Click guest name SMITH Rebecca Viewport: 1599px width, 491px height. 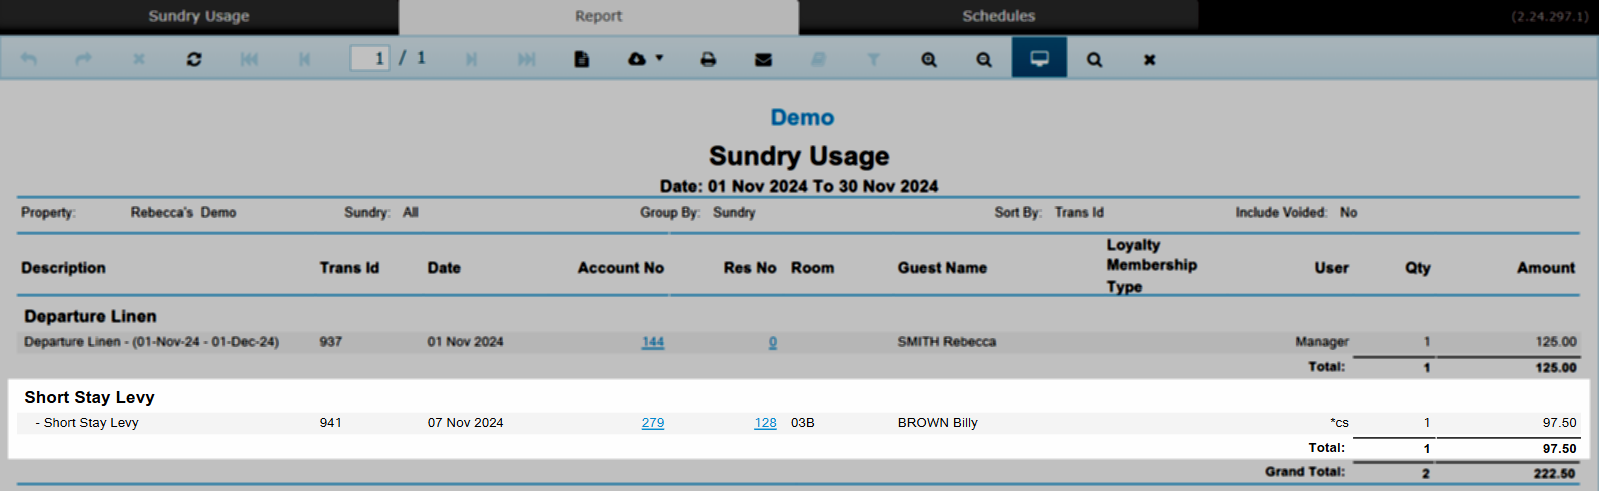click(946, 342)
